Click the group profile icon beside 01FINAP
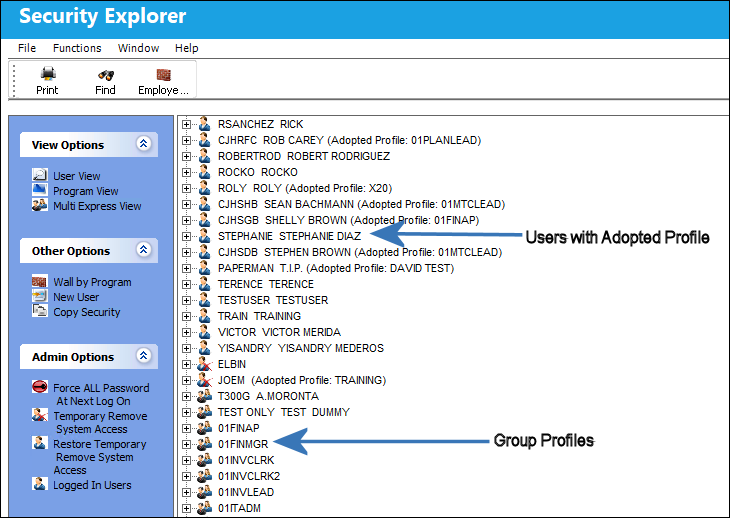Image resolution: width=730 pixels, height=518 pixels. click(x=204, y=428)
